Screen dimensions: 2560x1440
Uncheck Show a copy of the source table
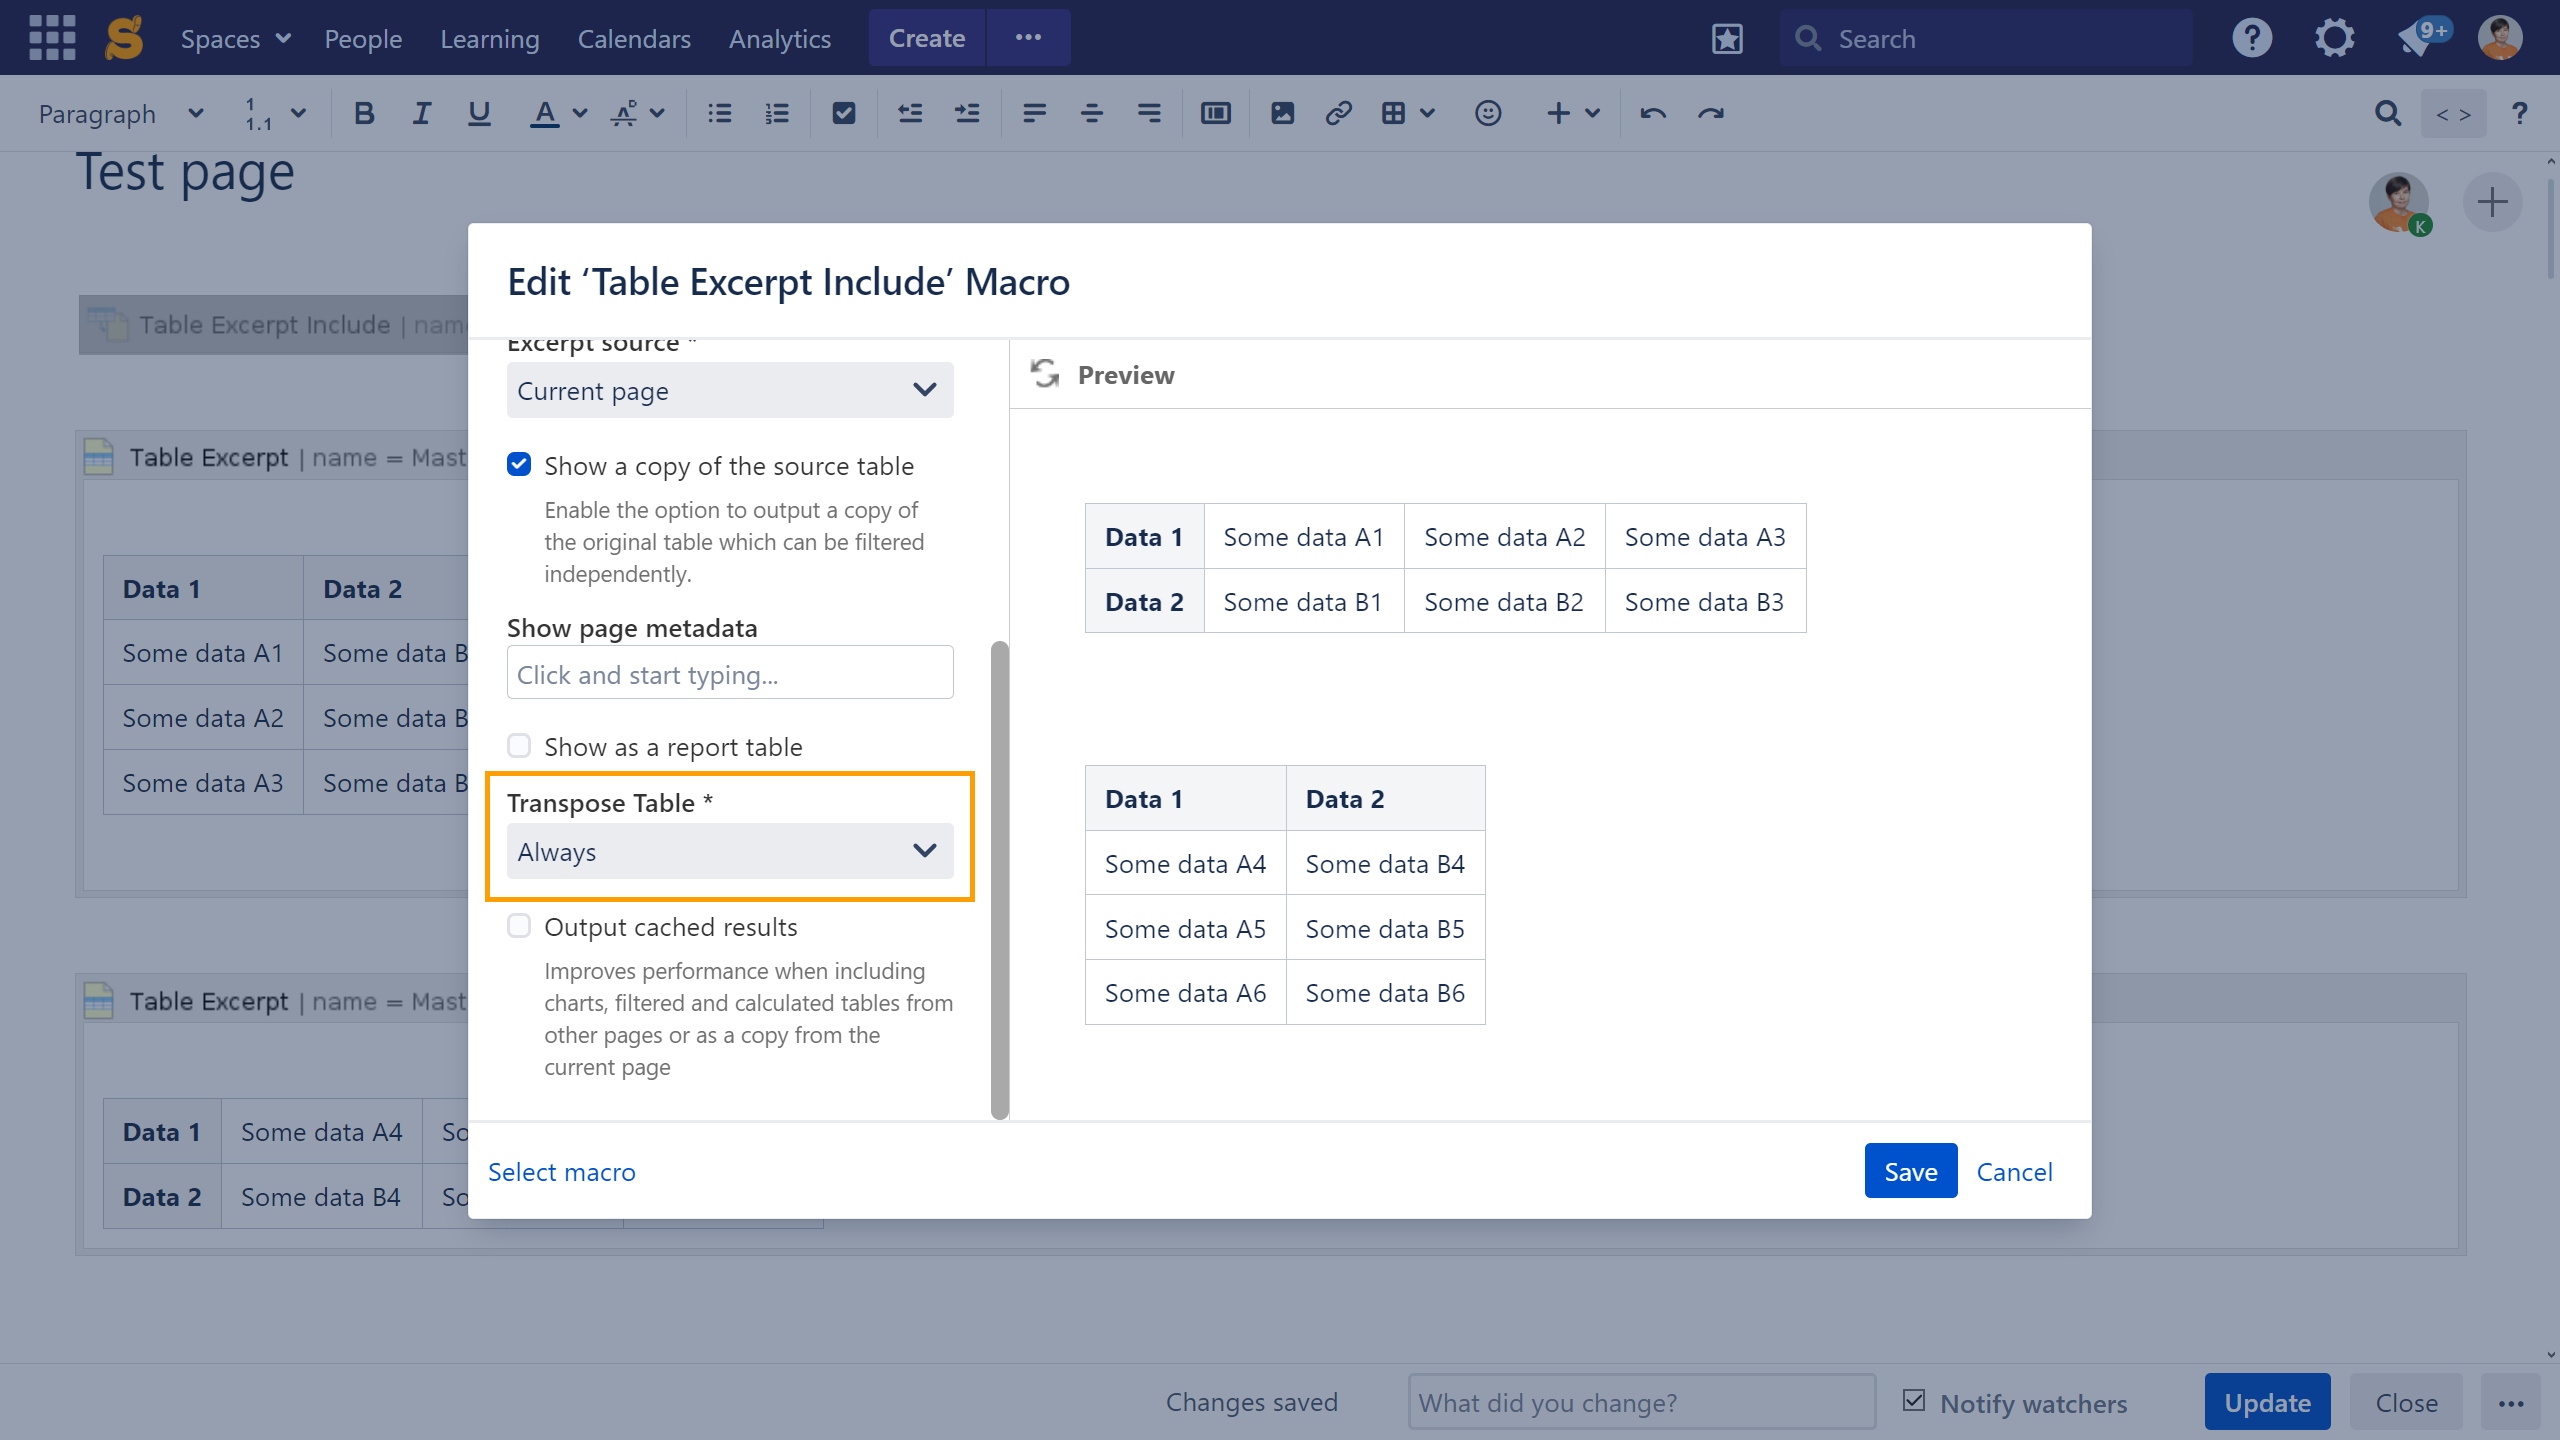point(519,464)
